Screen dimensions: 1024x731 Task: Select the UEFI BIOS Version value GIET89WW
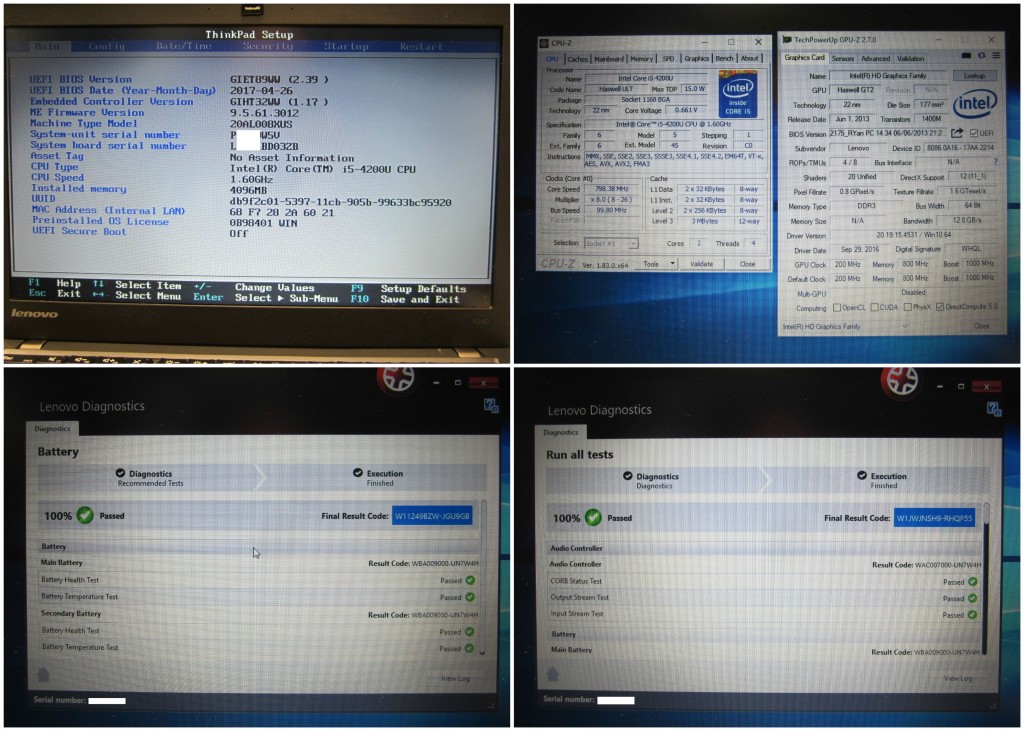click(x=279, y=79)
